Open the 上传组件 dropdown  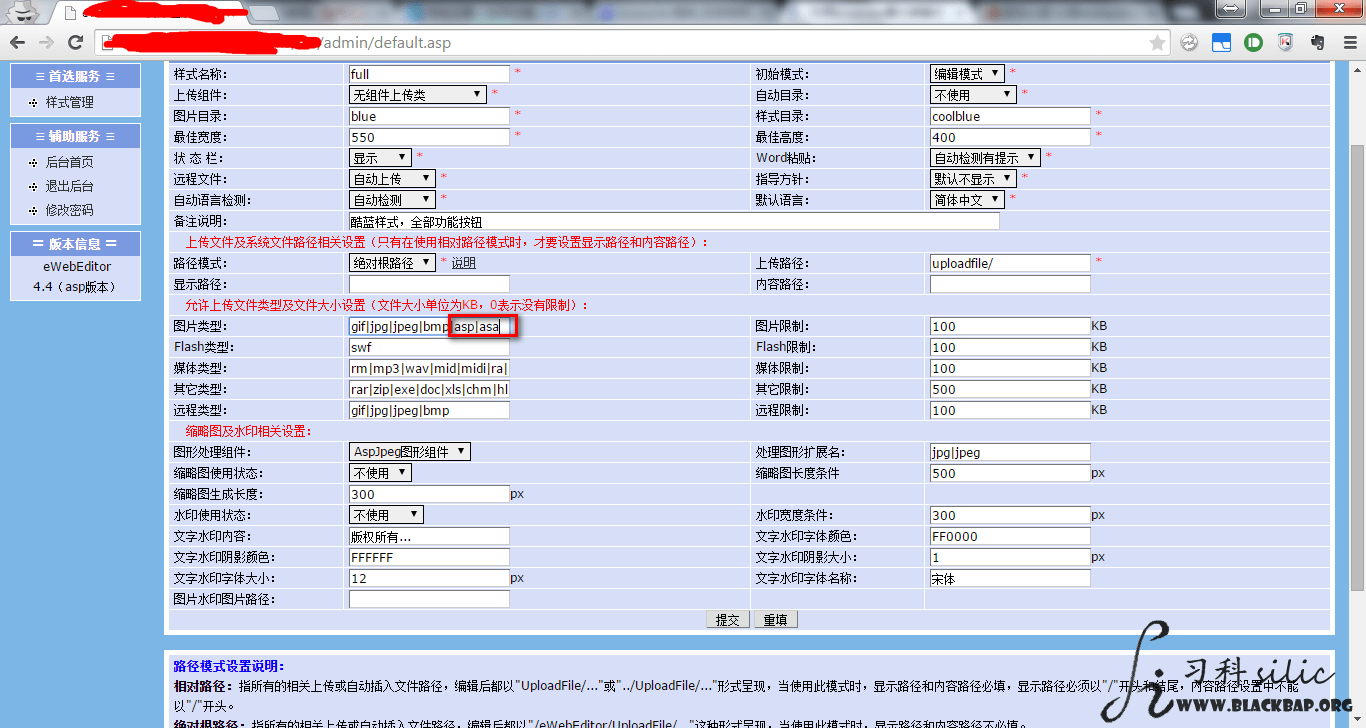click(417, 95)
